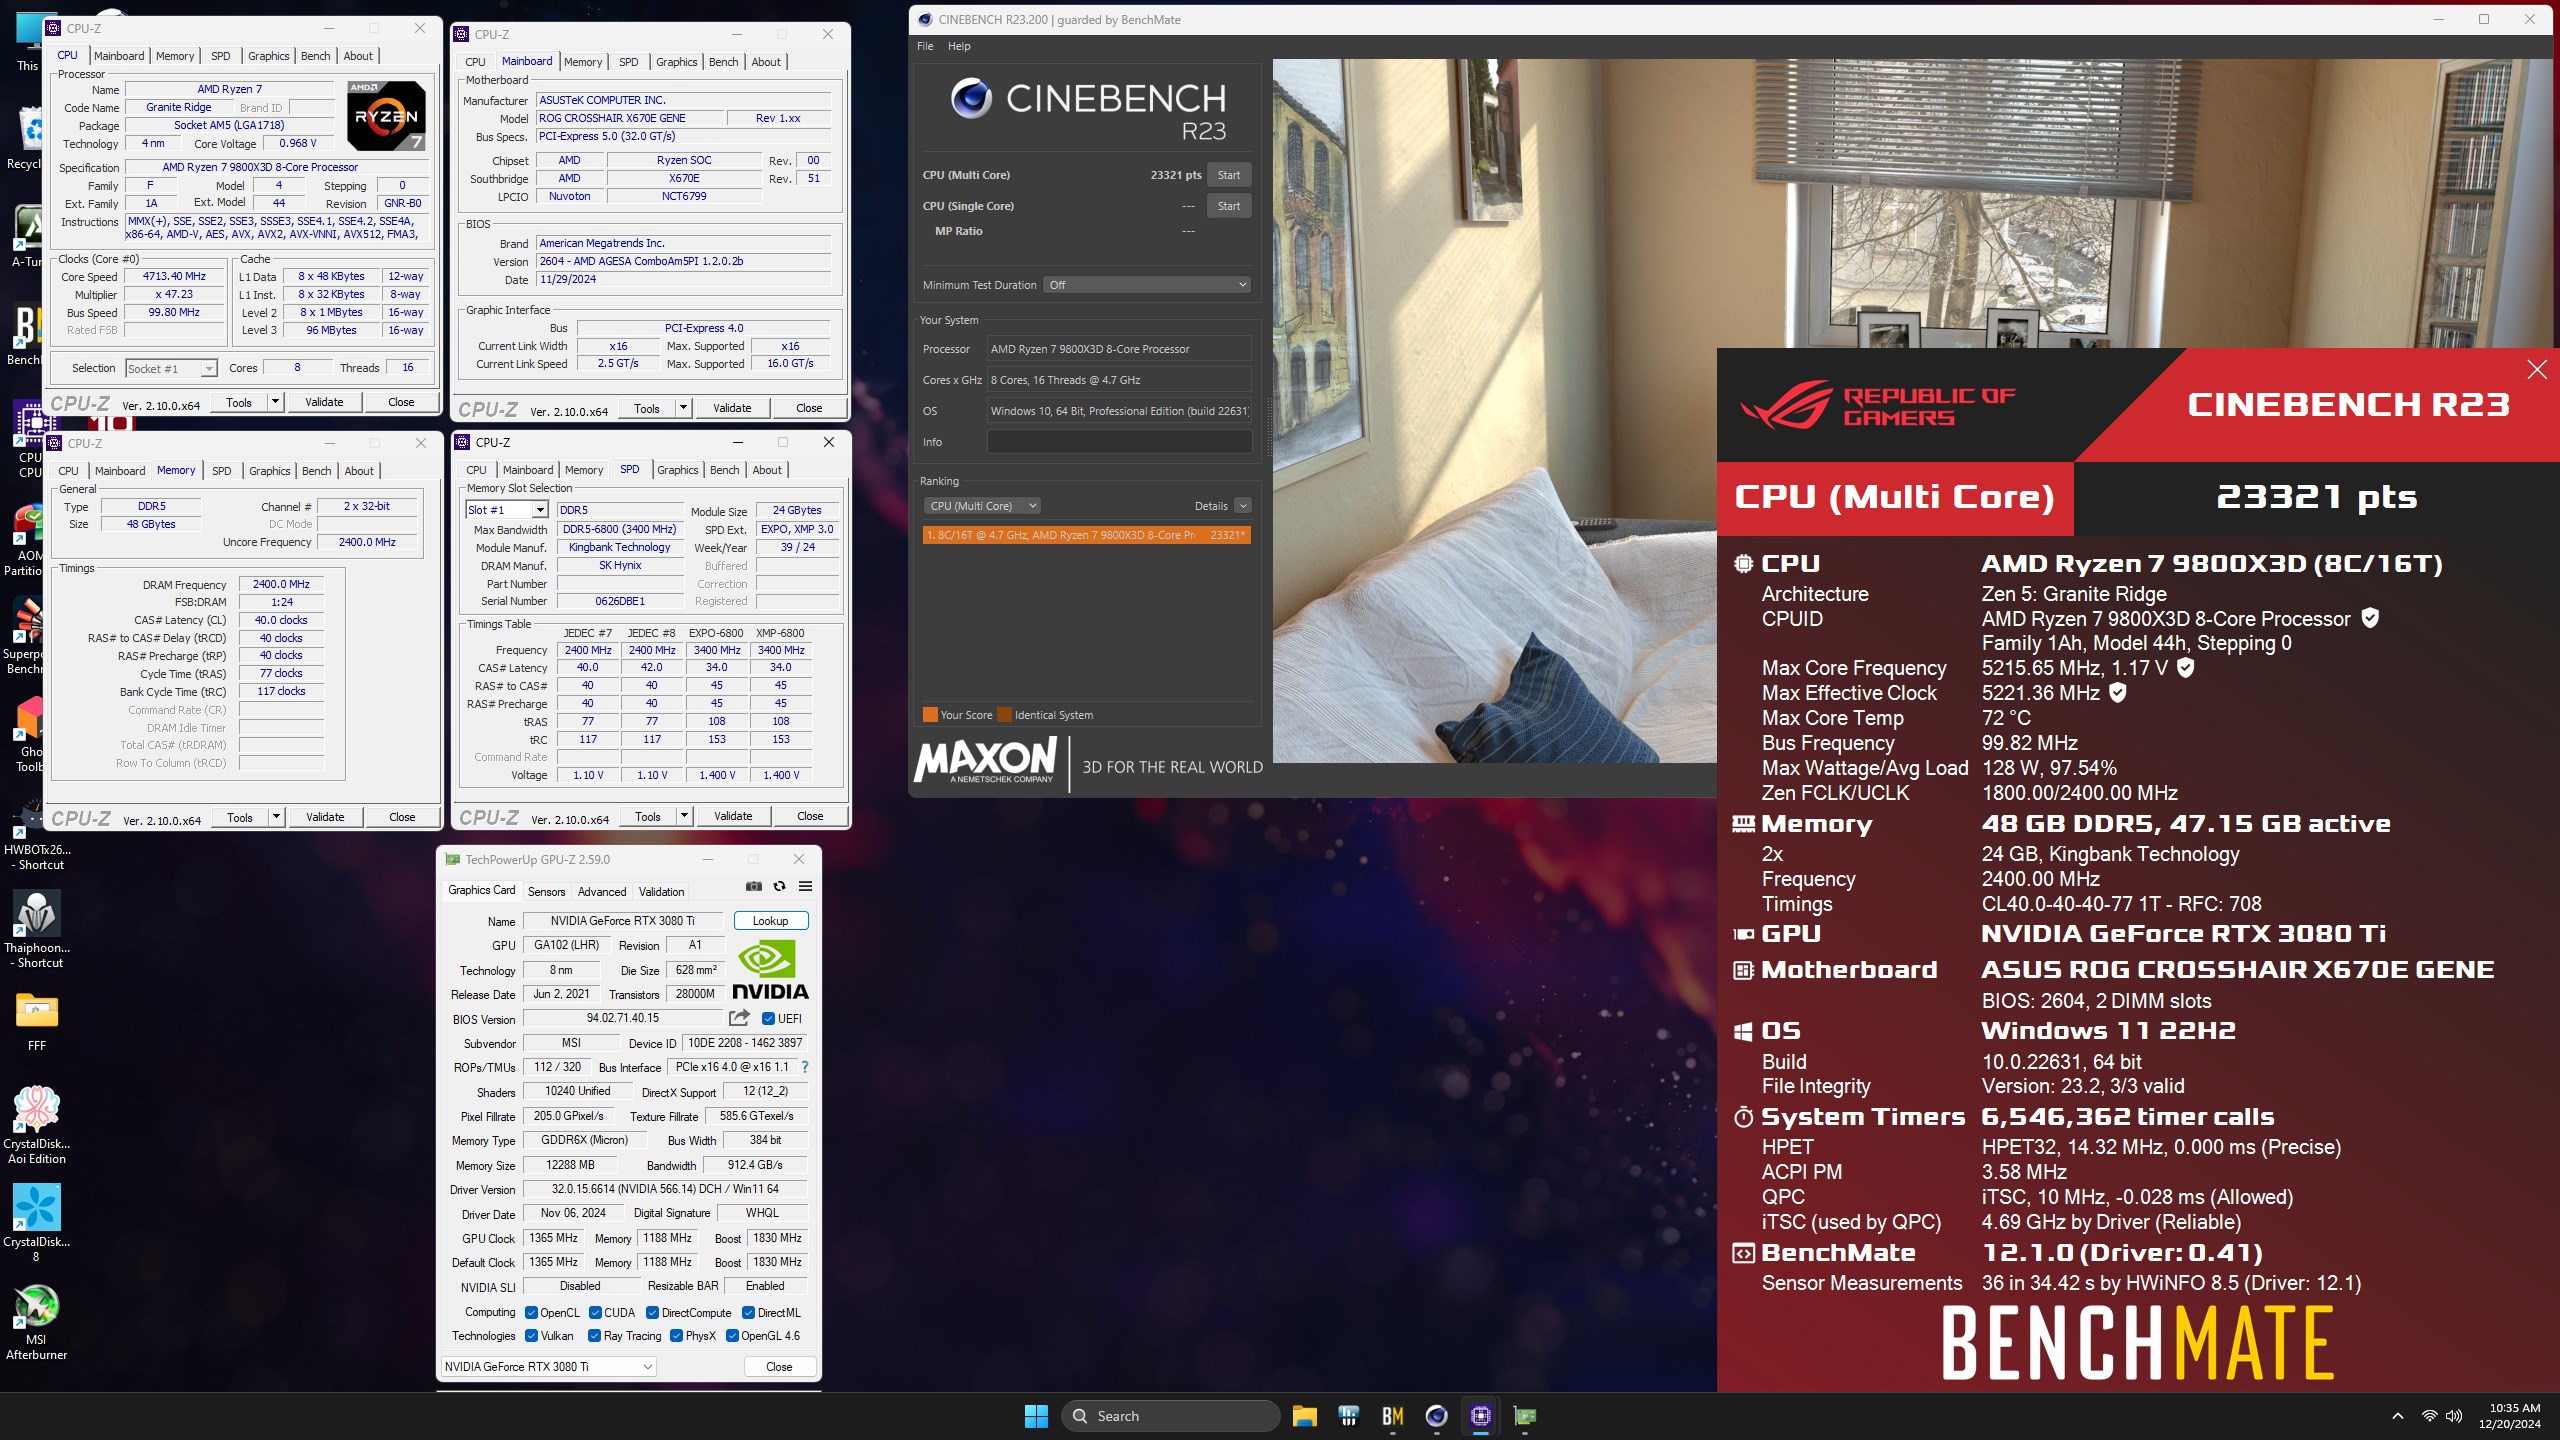2560x1440 pixels.
Task: Open the CrystalDisk 8 desktop icon
Action: point(37,1223)
